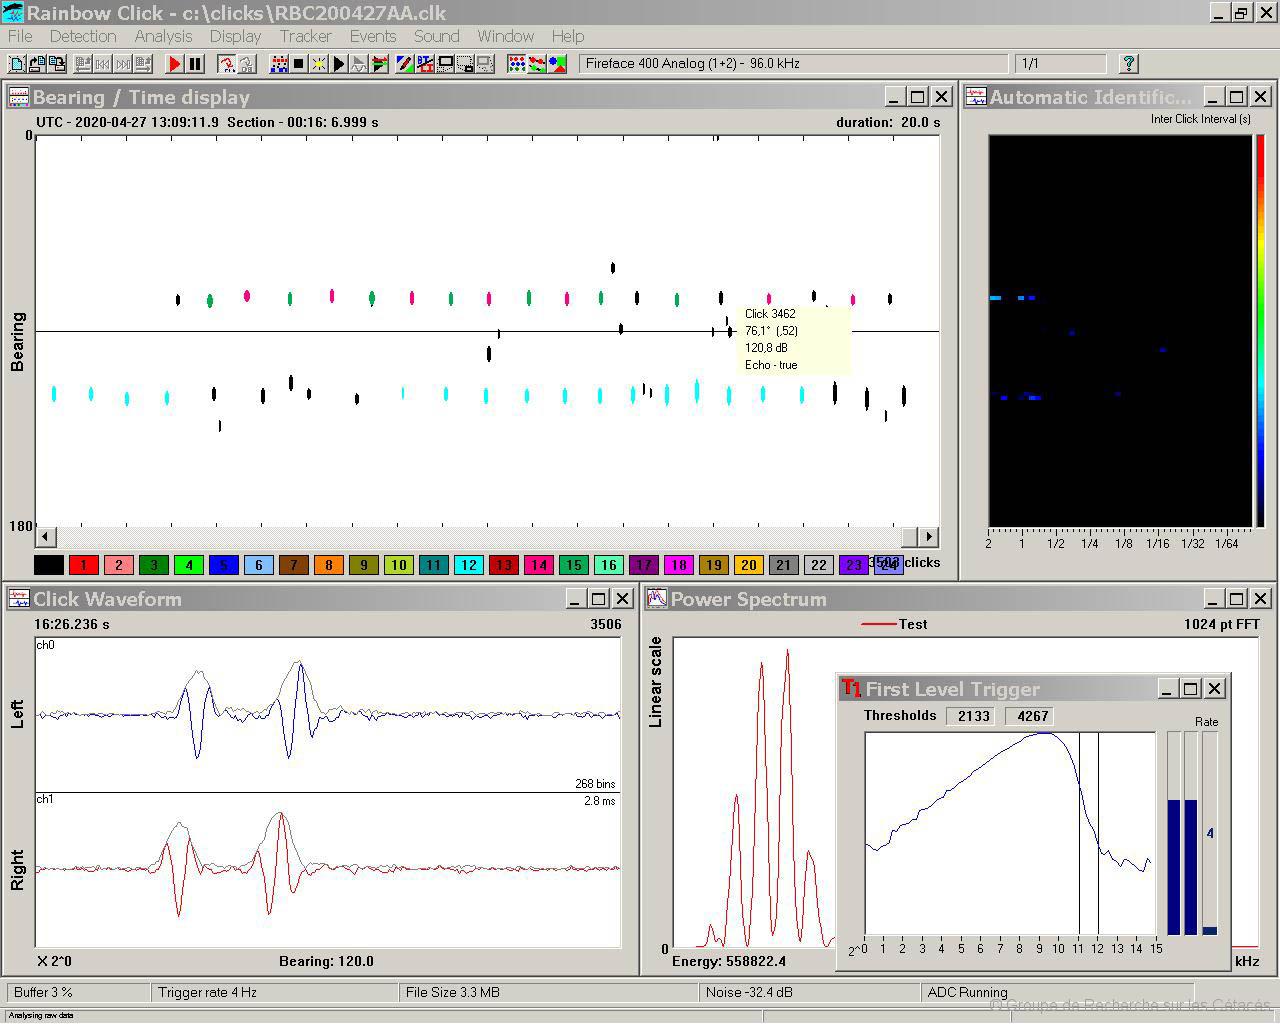Select the red color swatch numbered 1

84,565
